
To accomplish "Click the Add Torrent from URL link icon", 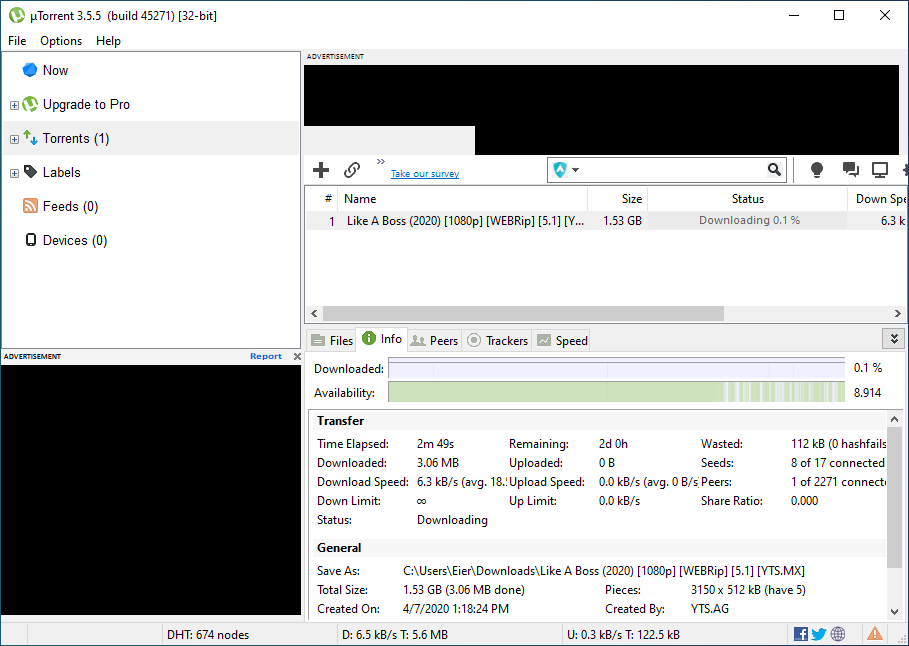I will (352, 170).
